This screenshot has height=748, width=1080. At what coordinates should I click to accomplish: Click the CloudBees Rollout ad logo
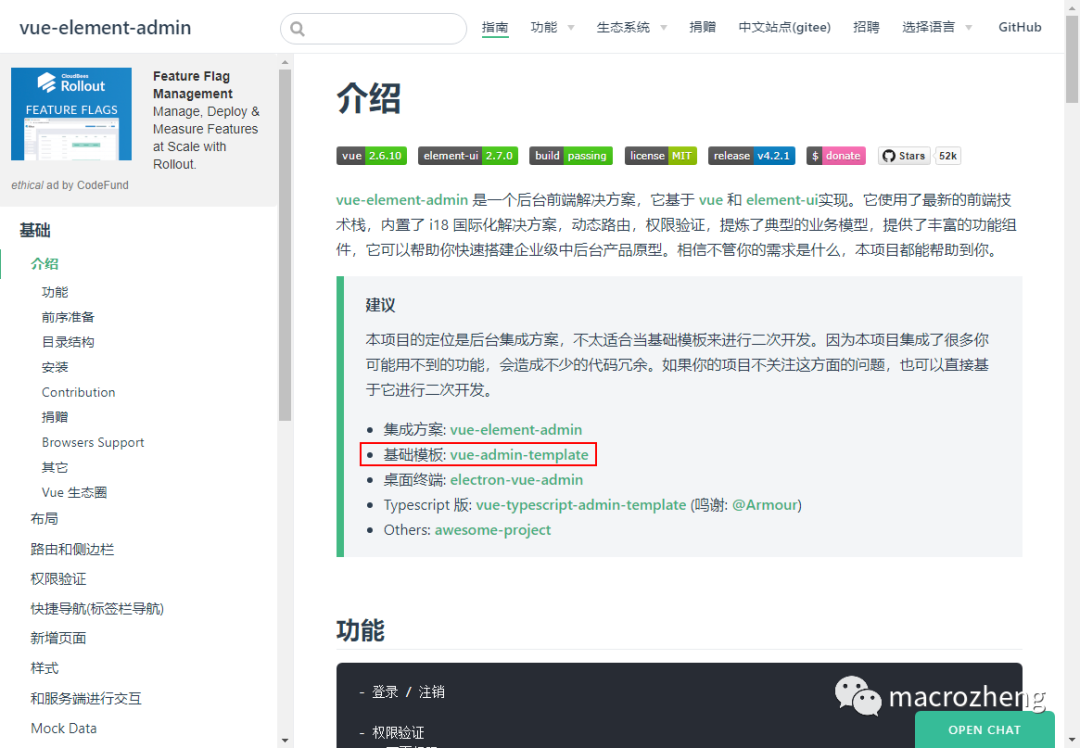[70, 113]
